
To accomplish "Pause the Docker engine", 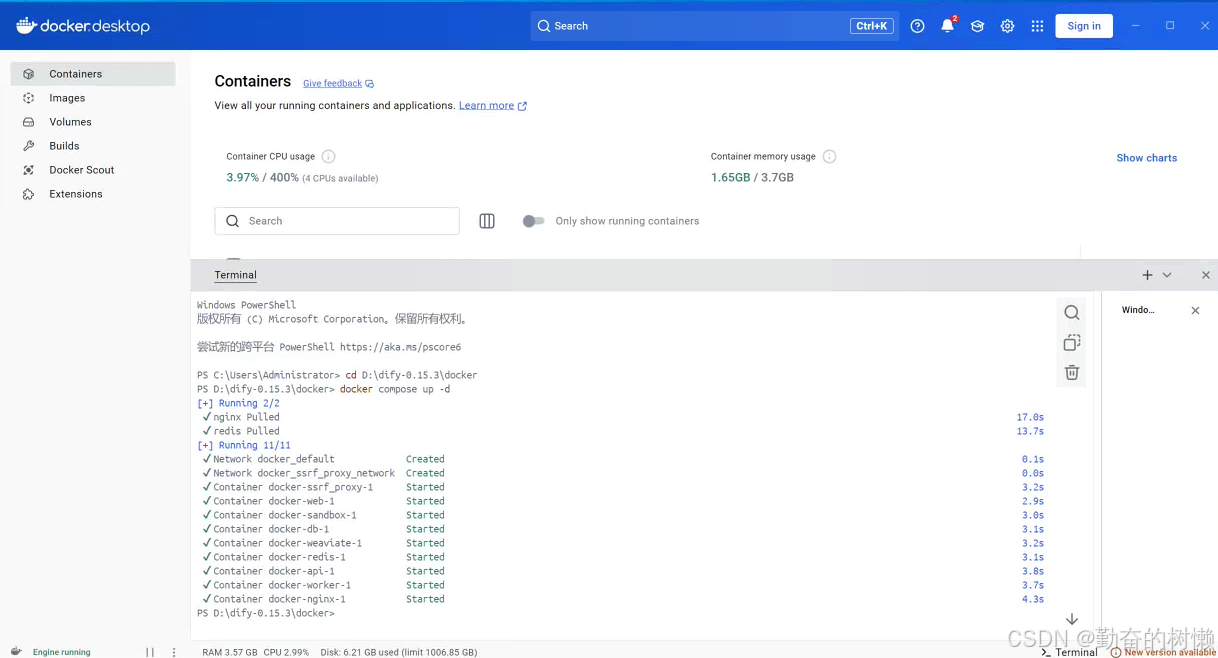I will point(150,652).
